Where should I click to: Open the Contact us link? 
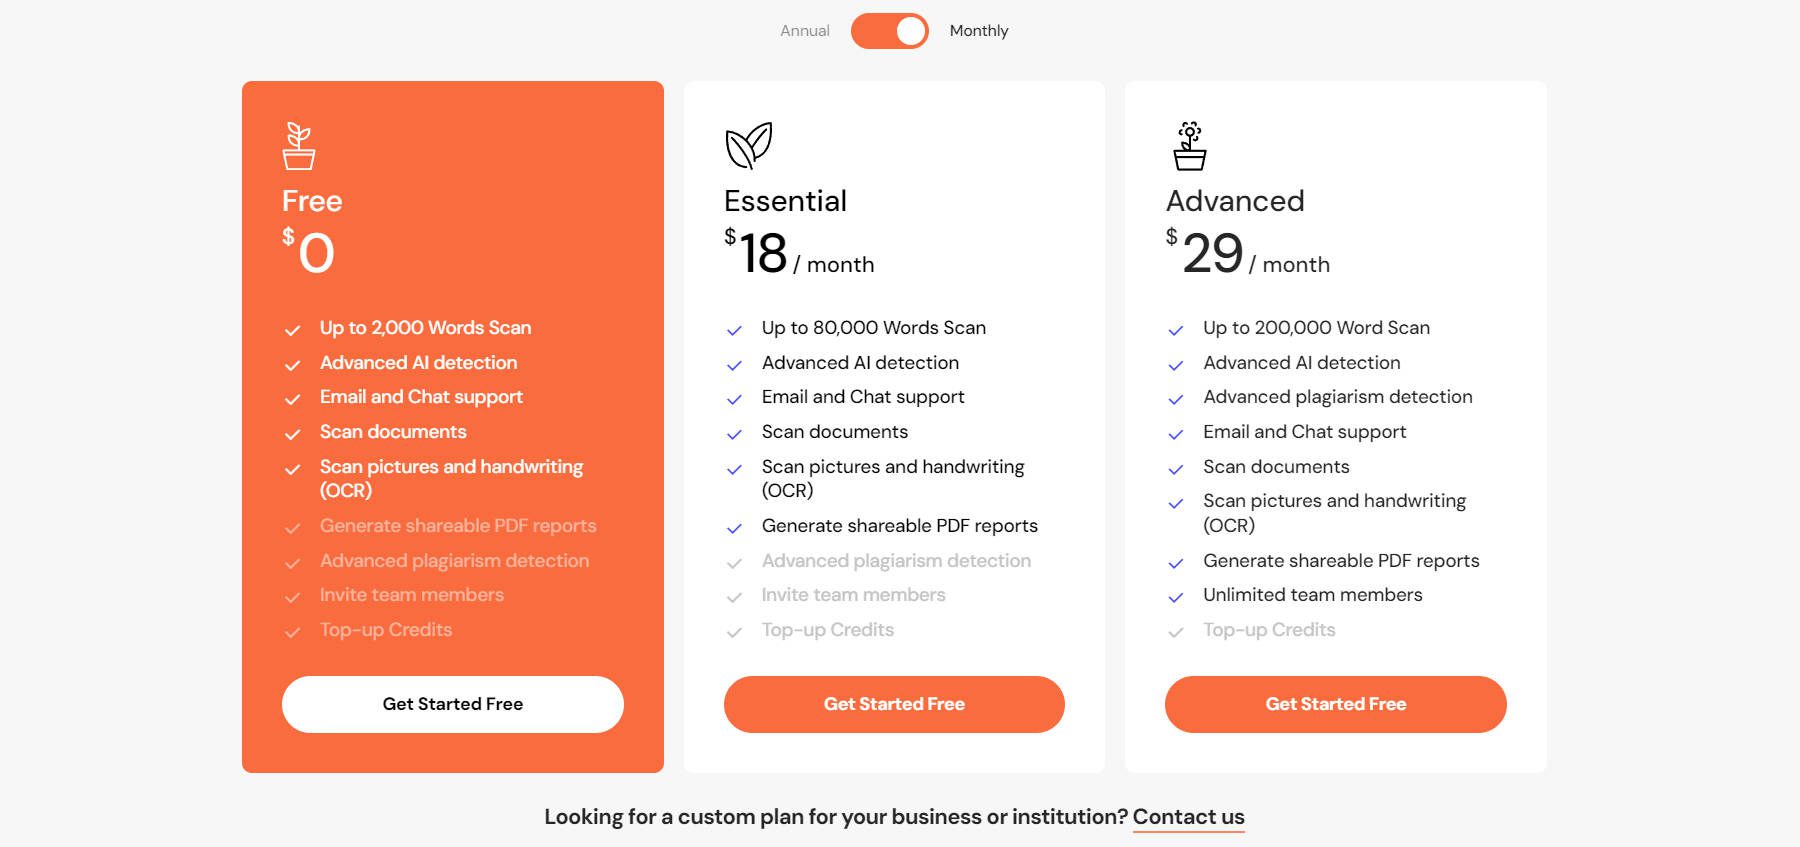coord(1188,817)
